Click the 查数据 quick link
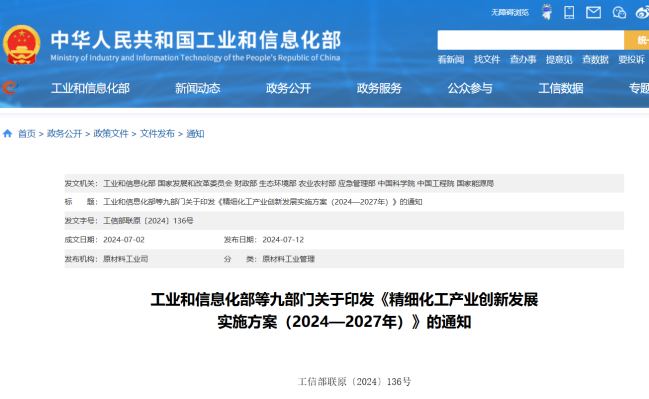The height and width of the screenshot is (399, 649). click(x=595, y=60)
